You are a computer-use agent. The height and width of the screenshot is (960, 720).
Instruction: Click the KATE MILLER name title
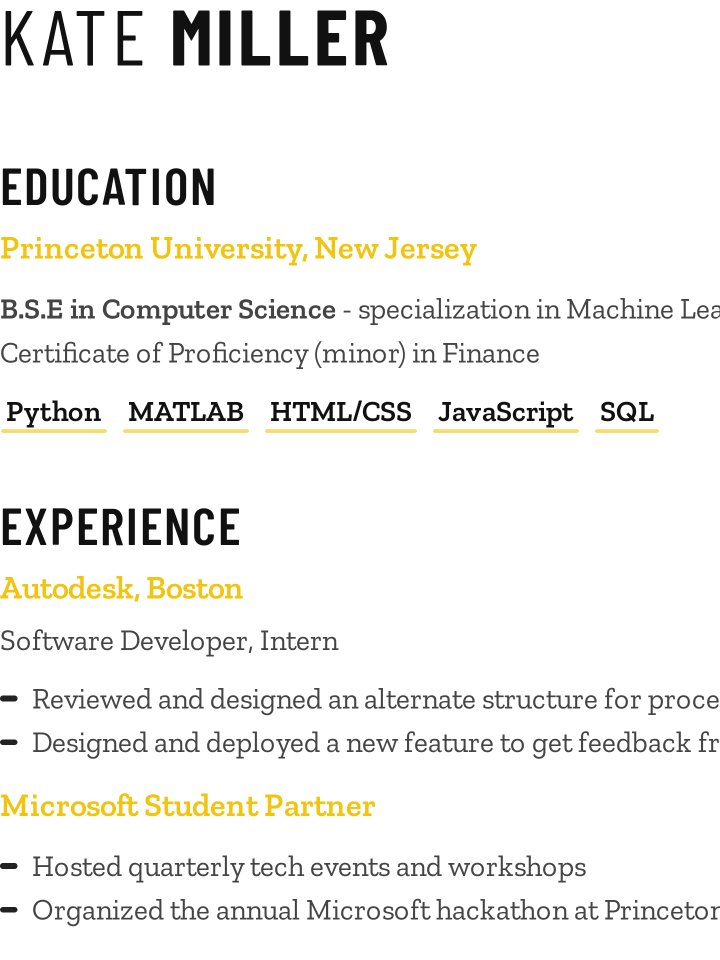pos(195,38)
